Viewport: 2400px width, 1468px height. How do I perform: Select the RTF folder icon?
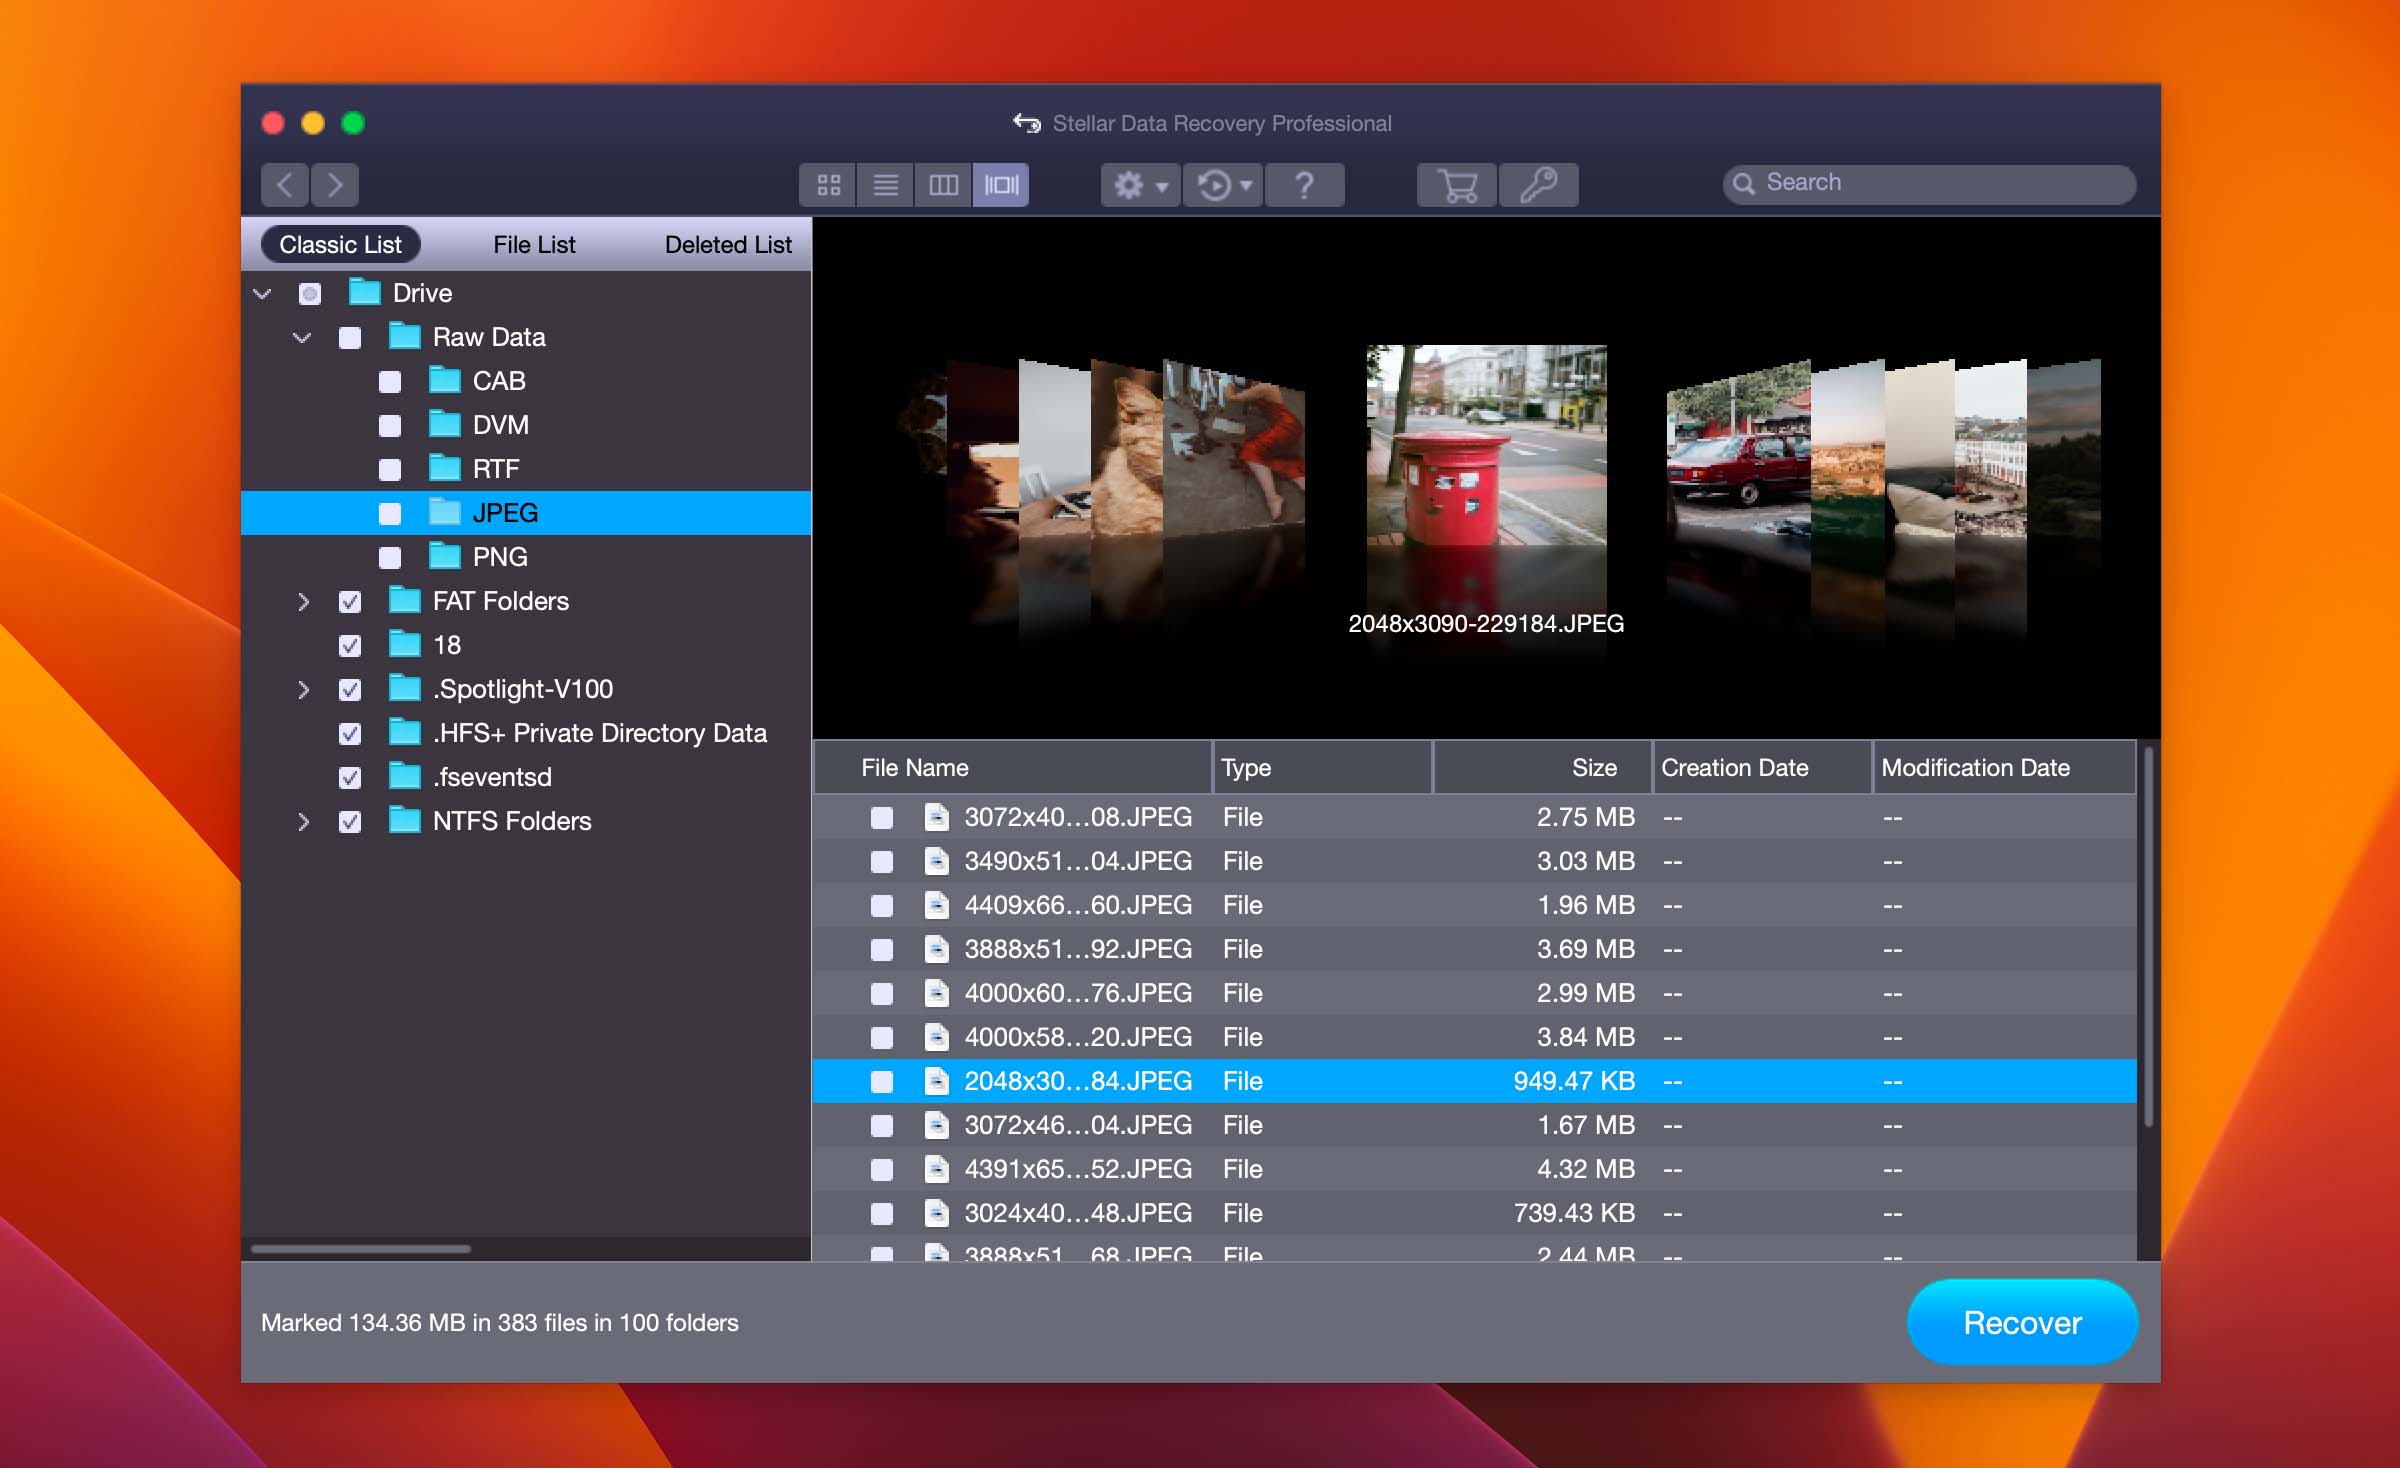click(444, 467)
